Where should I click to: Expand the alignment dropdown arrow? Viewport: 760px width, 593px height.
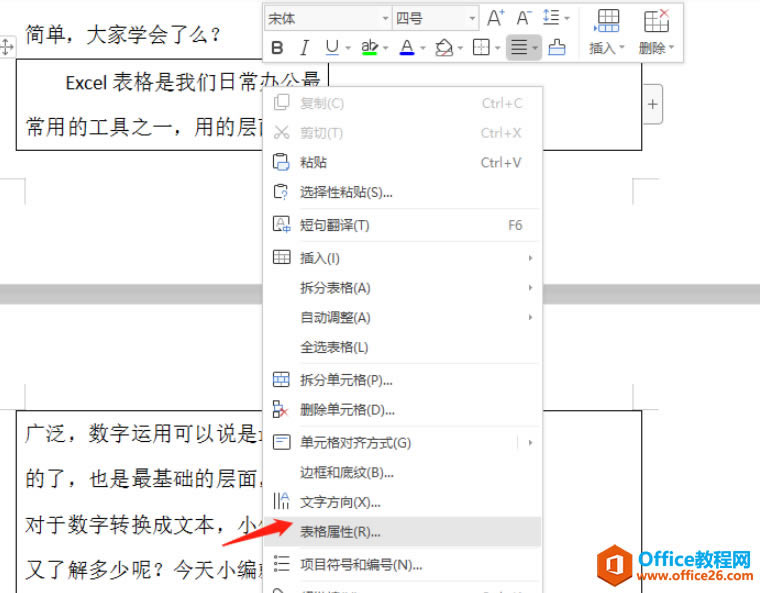click(535, 48)
